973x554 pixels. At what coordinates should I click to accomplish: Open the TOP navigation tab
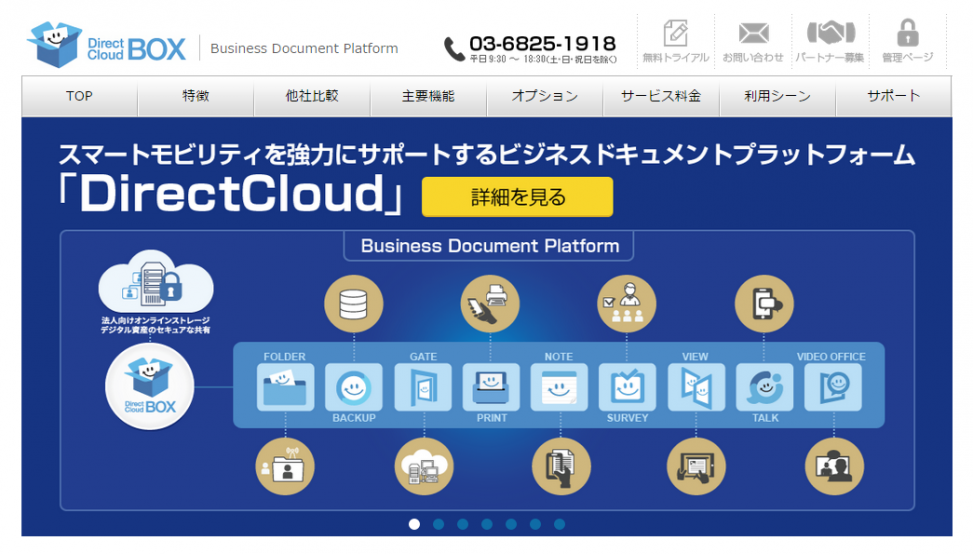point(79,96)
